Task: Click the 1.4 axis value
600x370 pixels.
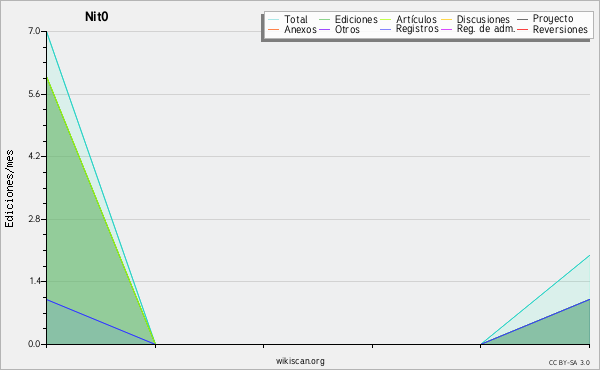Action: click(x=34, y=281)
